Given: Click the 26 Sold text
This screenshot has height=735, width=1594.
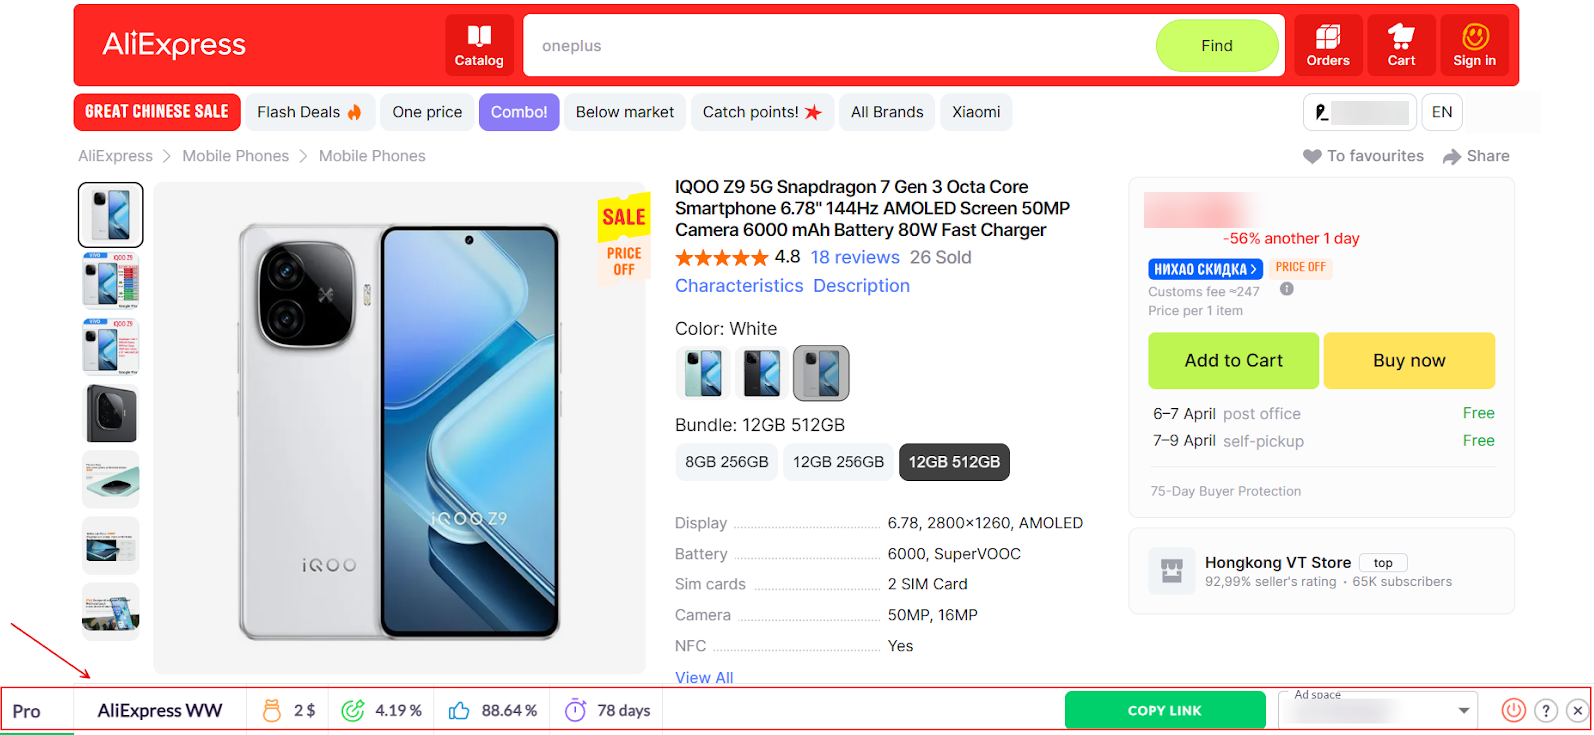Looking at the screenshot, I should 940,257.
